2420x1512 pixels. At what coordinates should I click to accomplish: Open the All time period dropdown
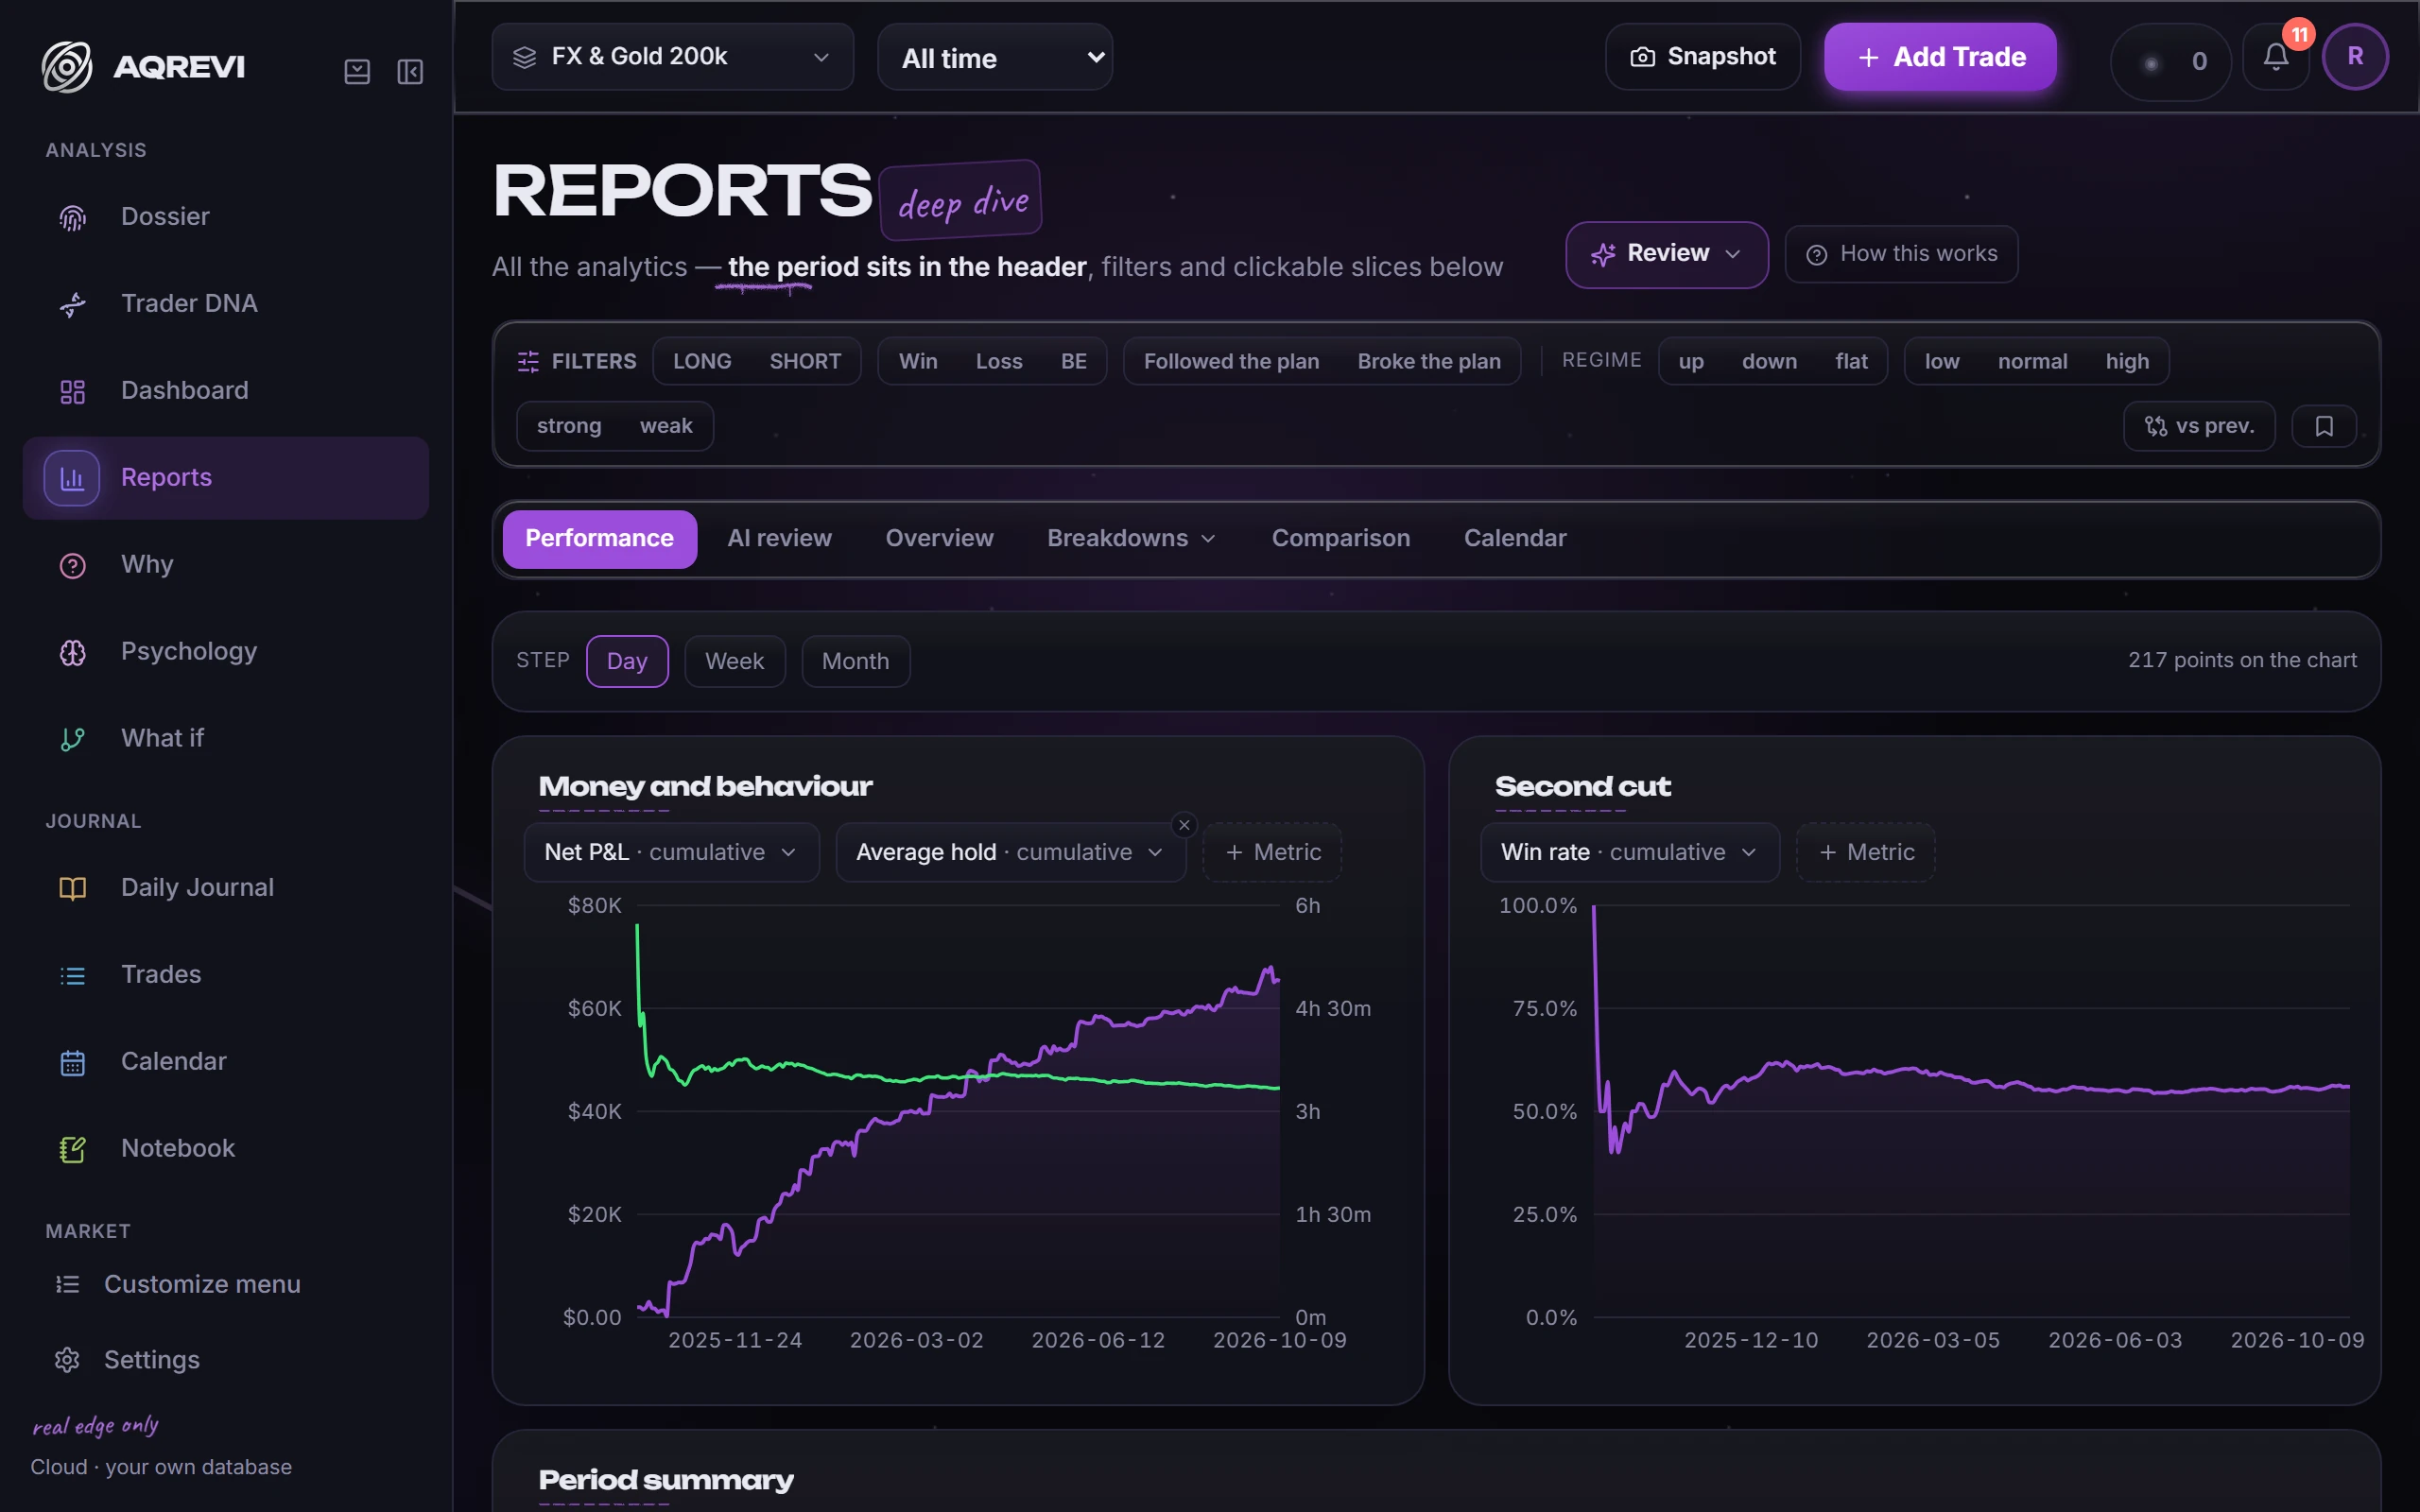tap(995, 57)
